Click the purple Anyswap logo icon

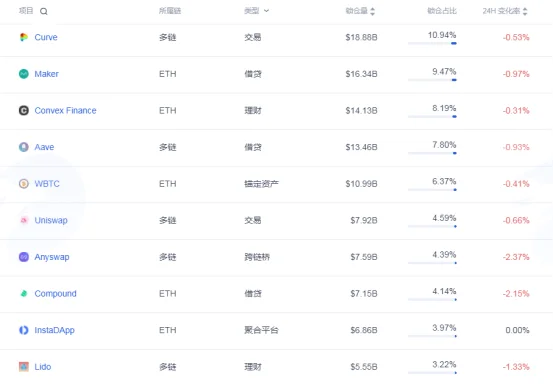24,257
